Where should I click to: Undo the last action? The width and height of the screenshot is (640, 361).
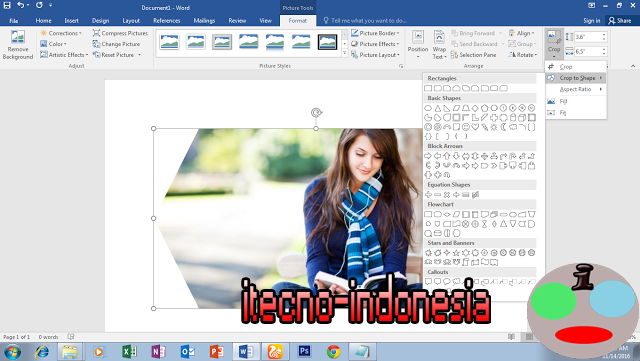coord(20,5)
